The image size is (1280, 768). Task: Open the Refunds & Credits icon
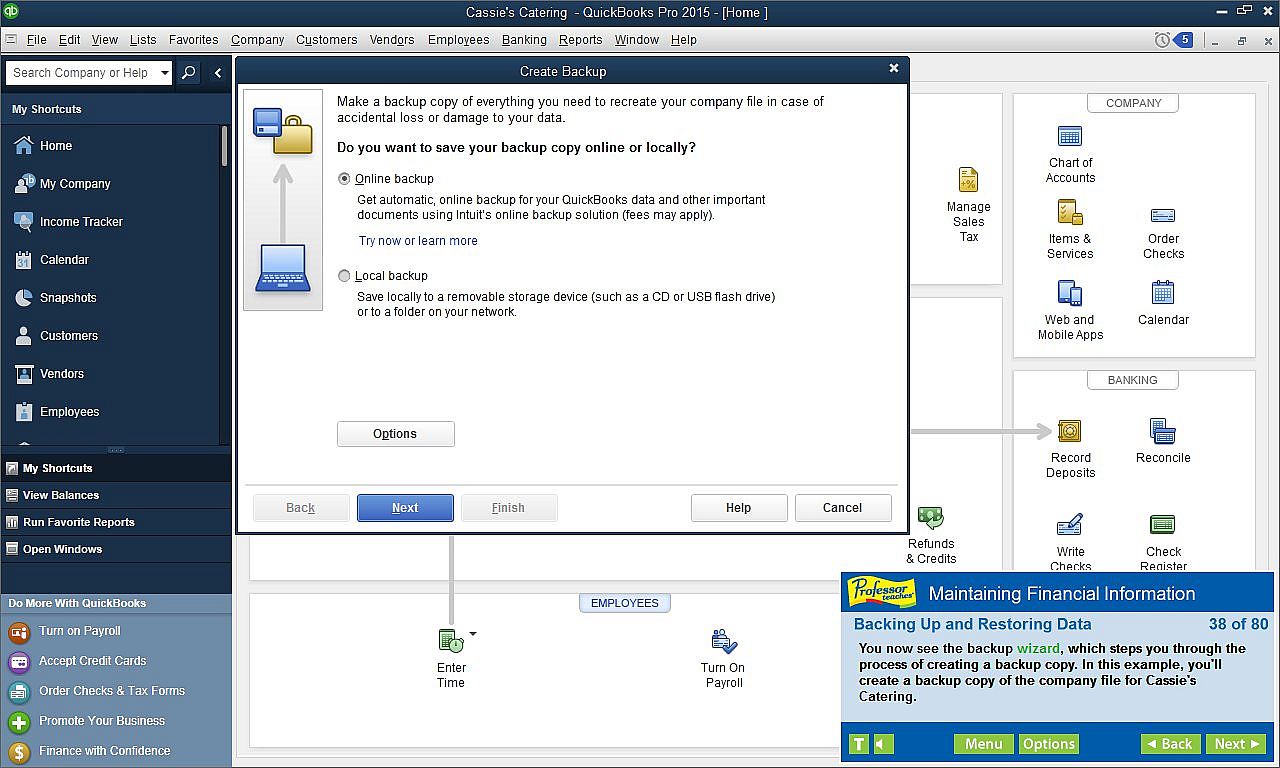click(931, 518)
